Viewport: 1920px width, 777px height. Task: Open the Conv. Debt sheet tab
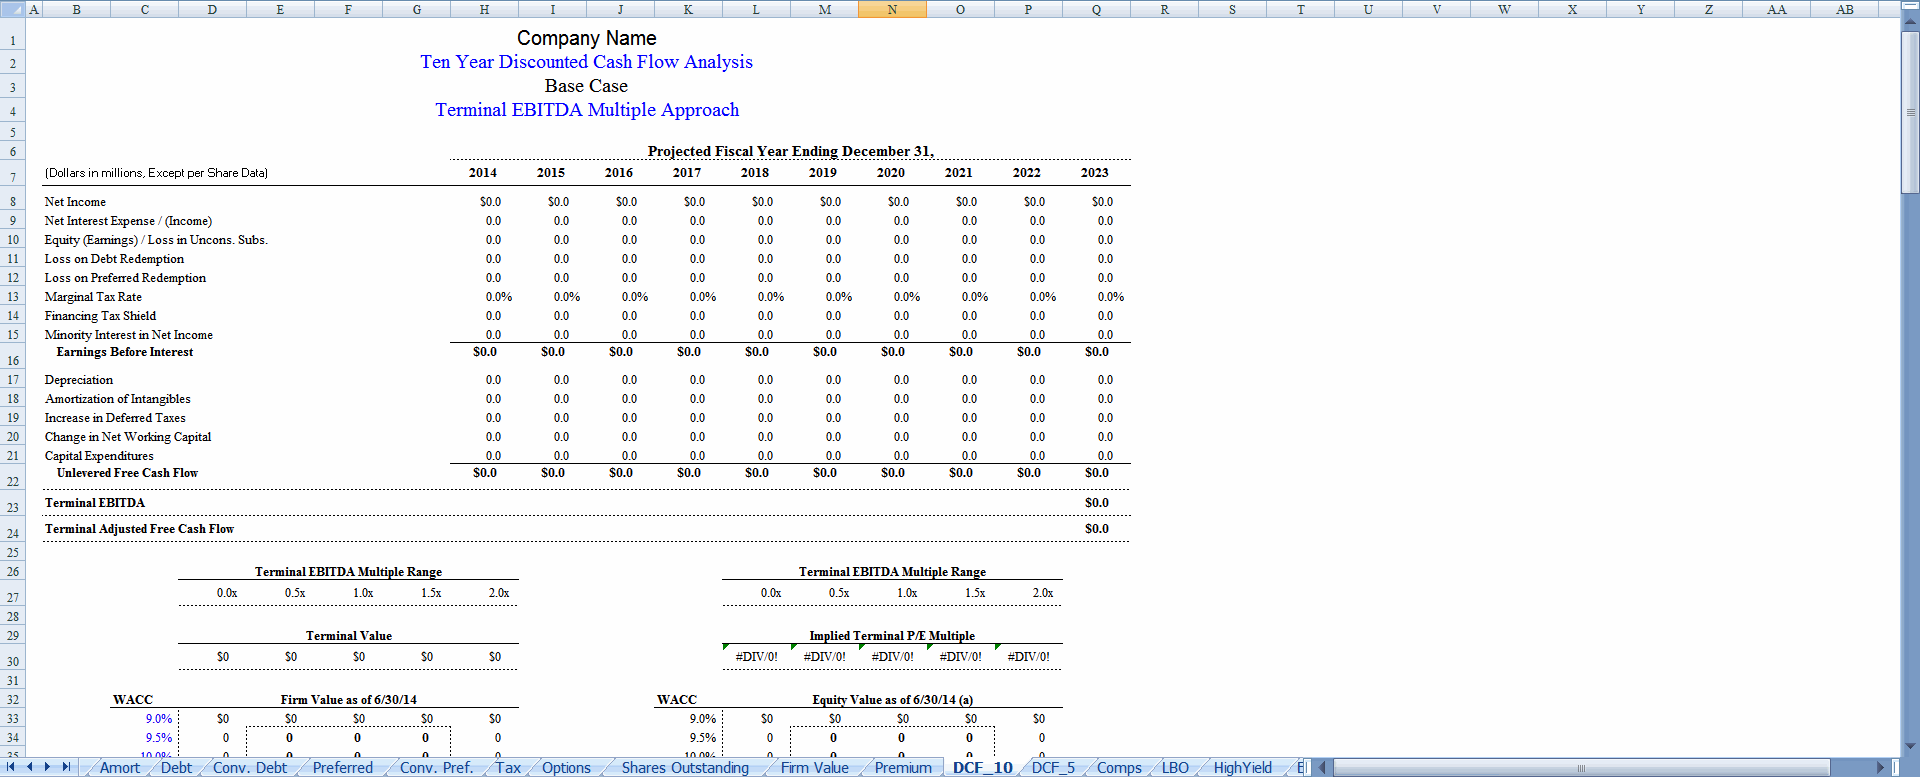pos(250,768)
